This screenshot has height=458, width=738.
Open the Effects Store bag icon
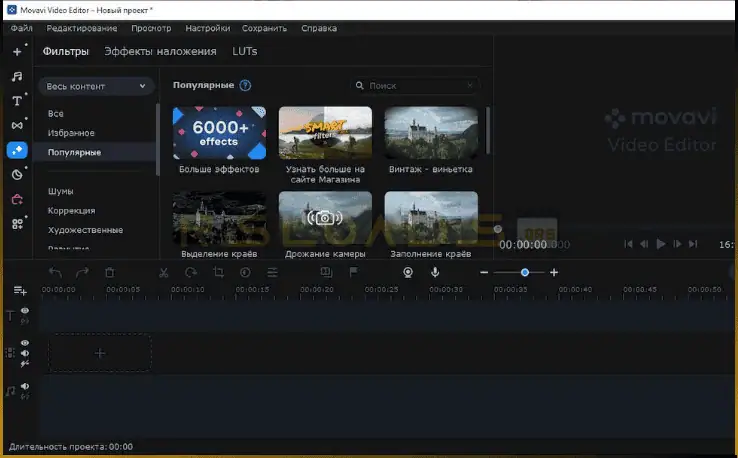coord(17,199)
